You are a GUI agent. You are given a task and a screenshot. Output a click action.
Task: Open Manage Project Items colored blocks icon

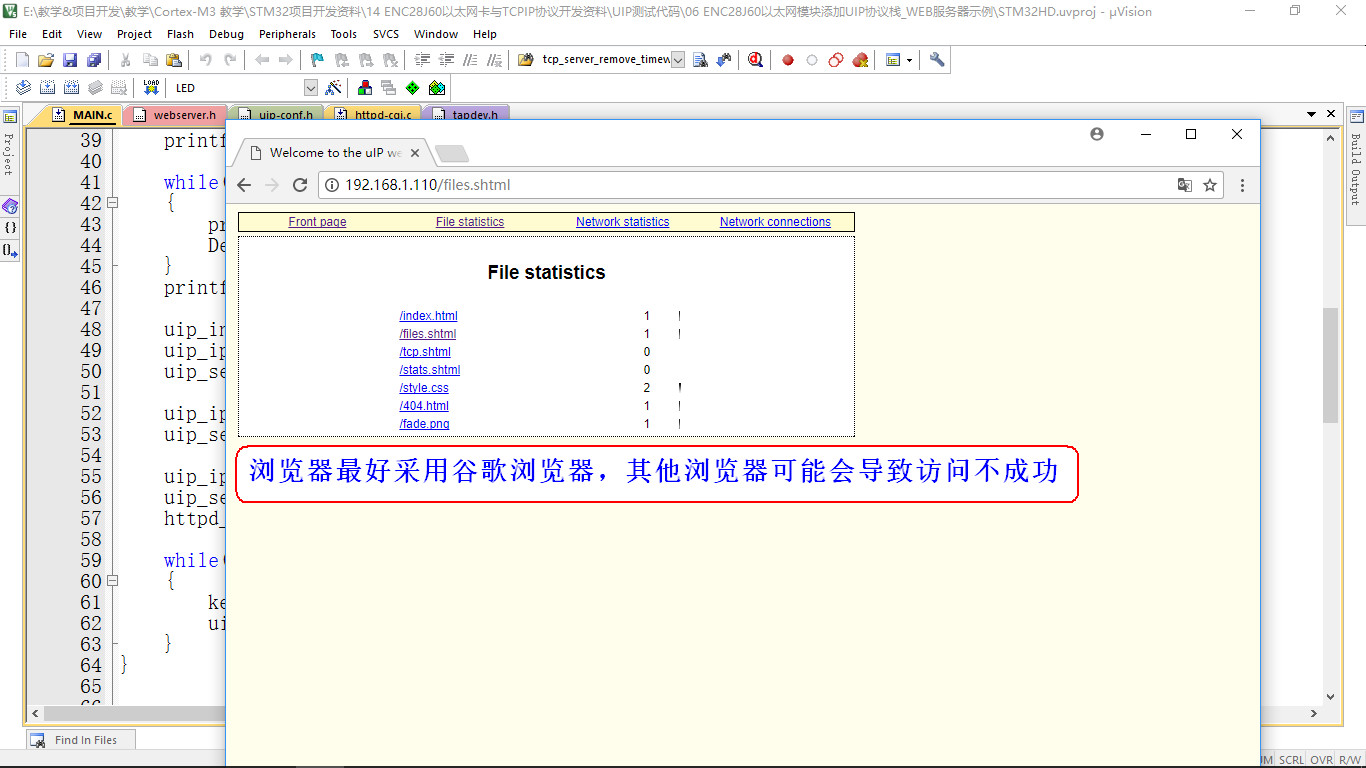(x=364, y=88)
